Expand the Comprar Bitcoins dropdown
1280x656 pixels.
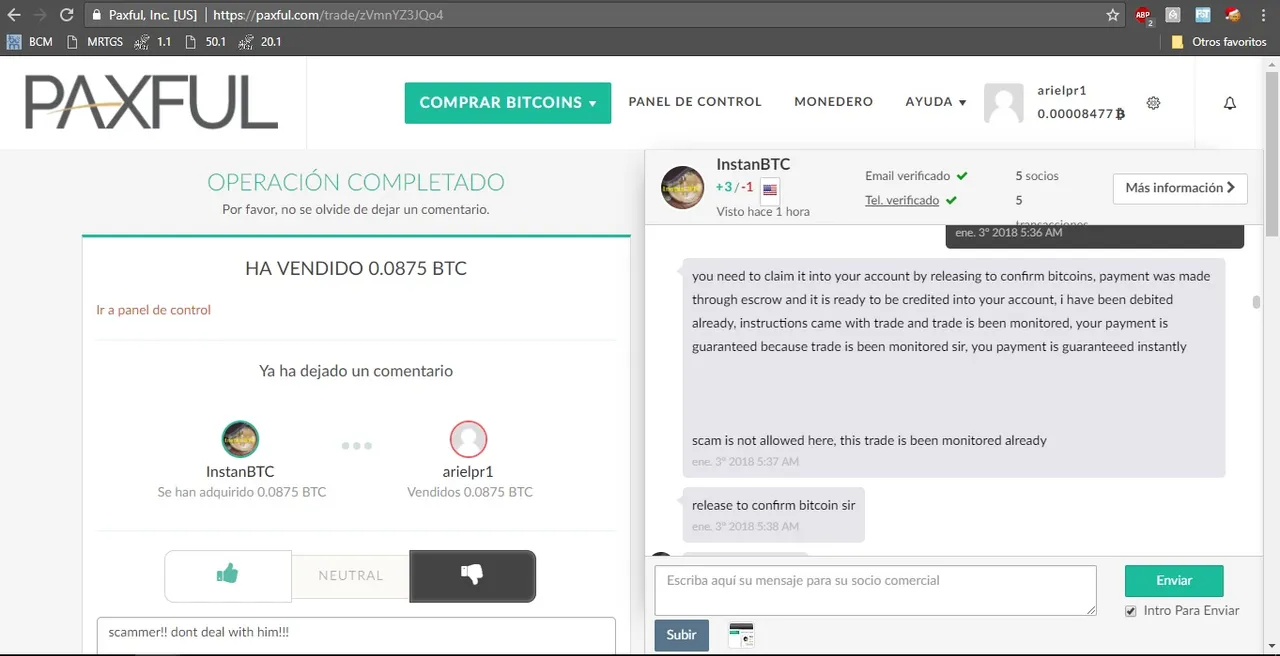pyautogui.click(x=508, y=103)
